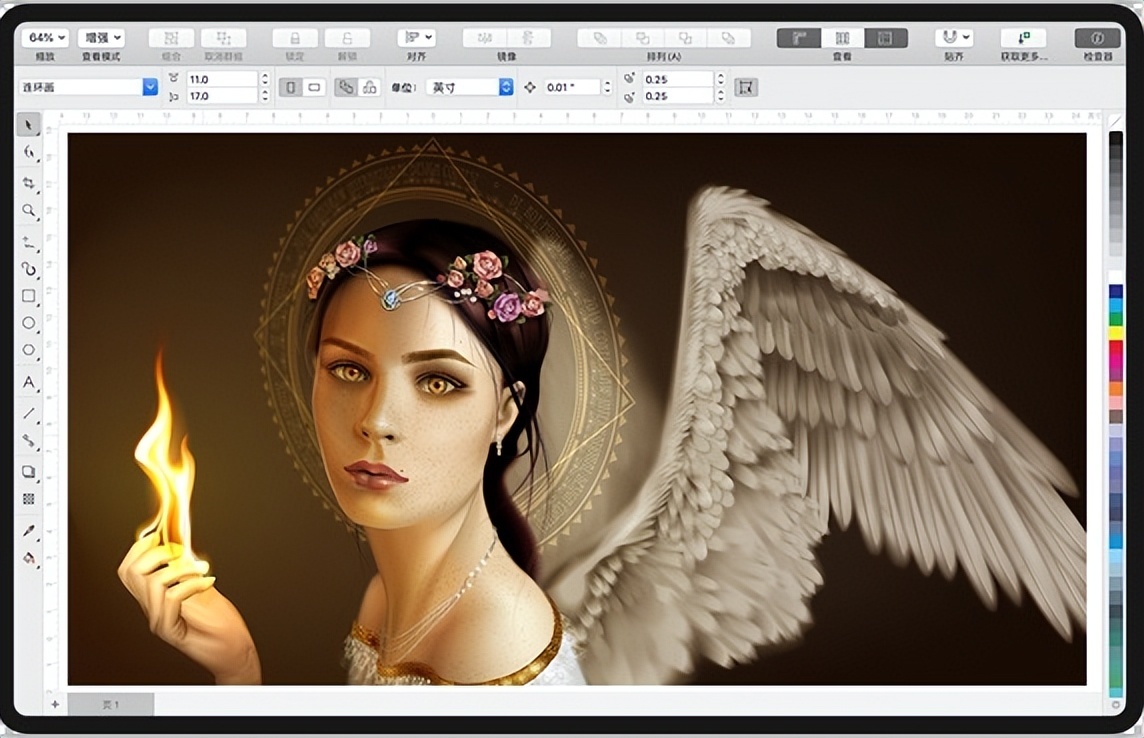Select the Eyedropper tool
The width and height of the screenshot is (1144, 738).
click(29, 530)
